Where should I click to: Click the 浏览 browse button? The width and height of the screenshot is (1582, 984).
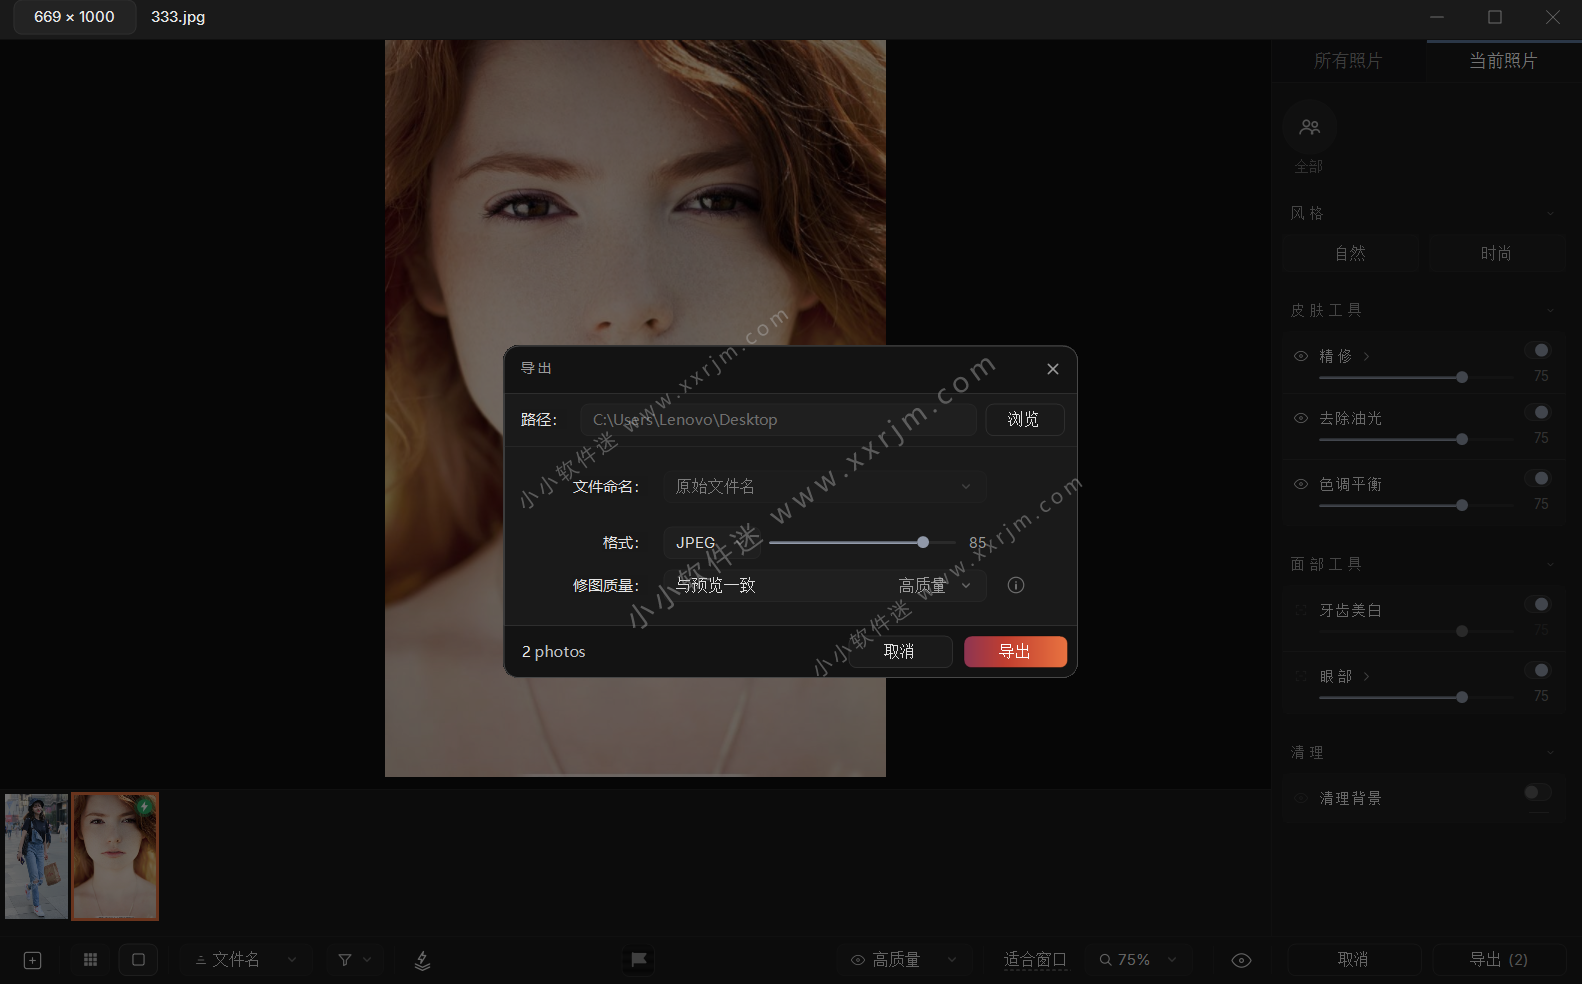[x=1024, y=419]
